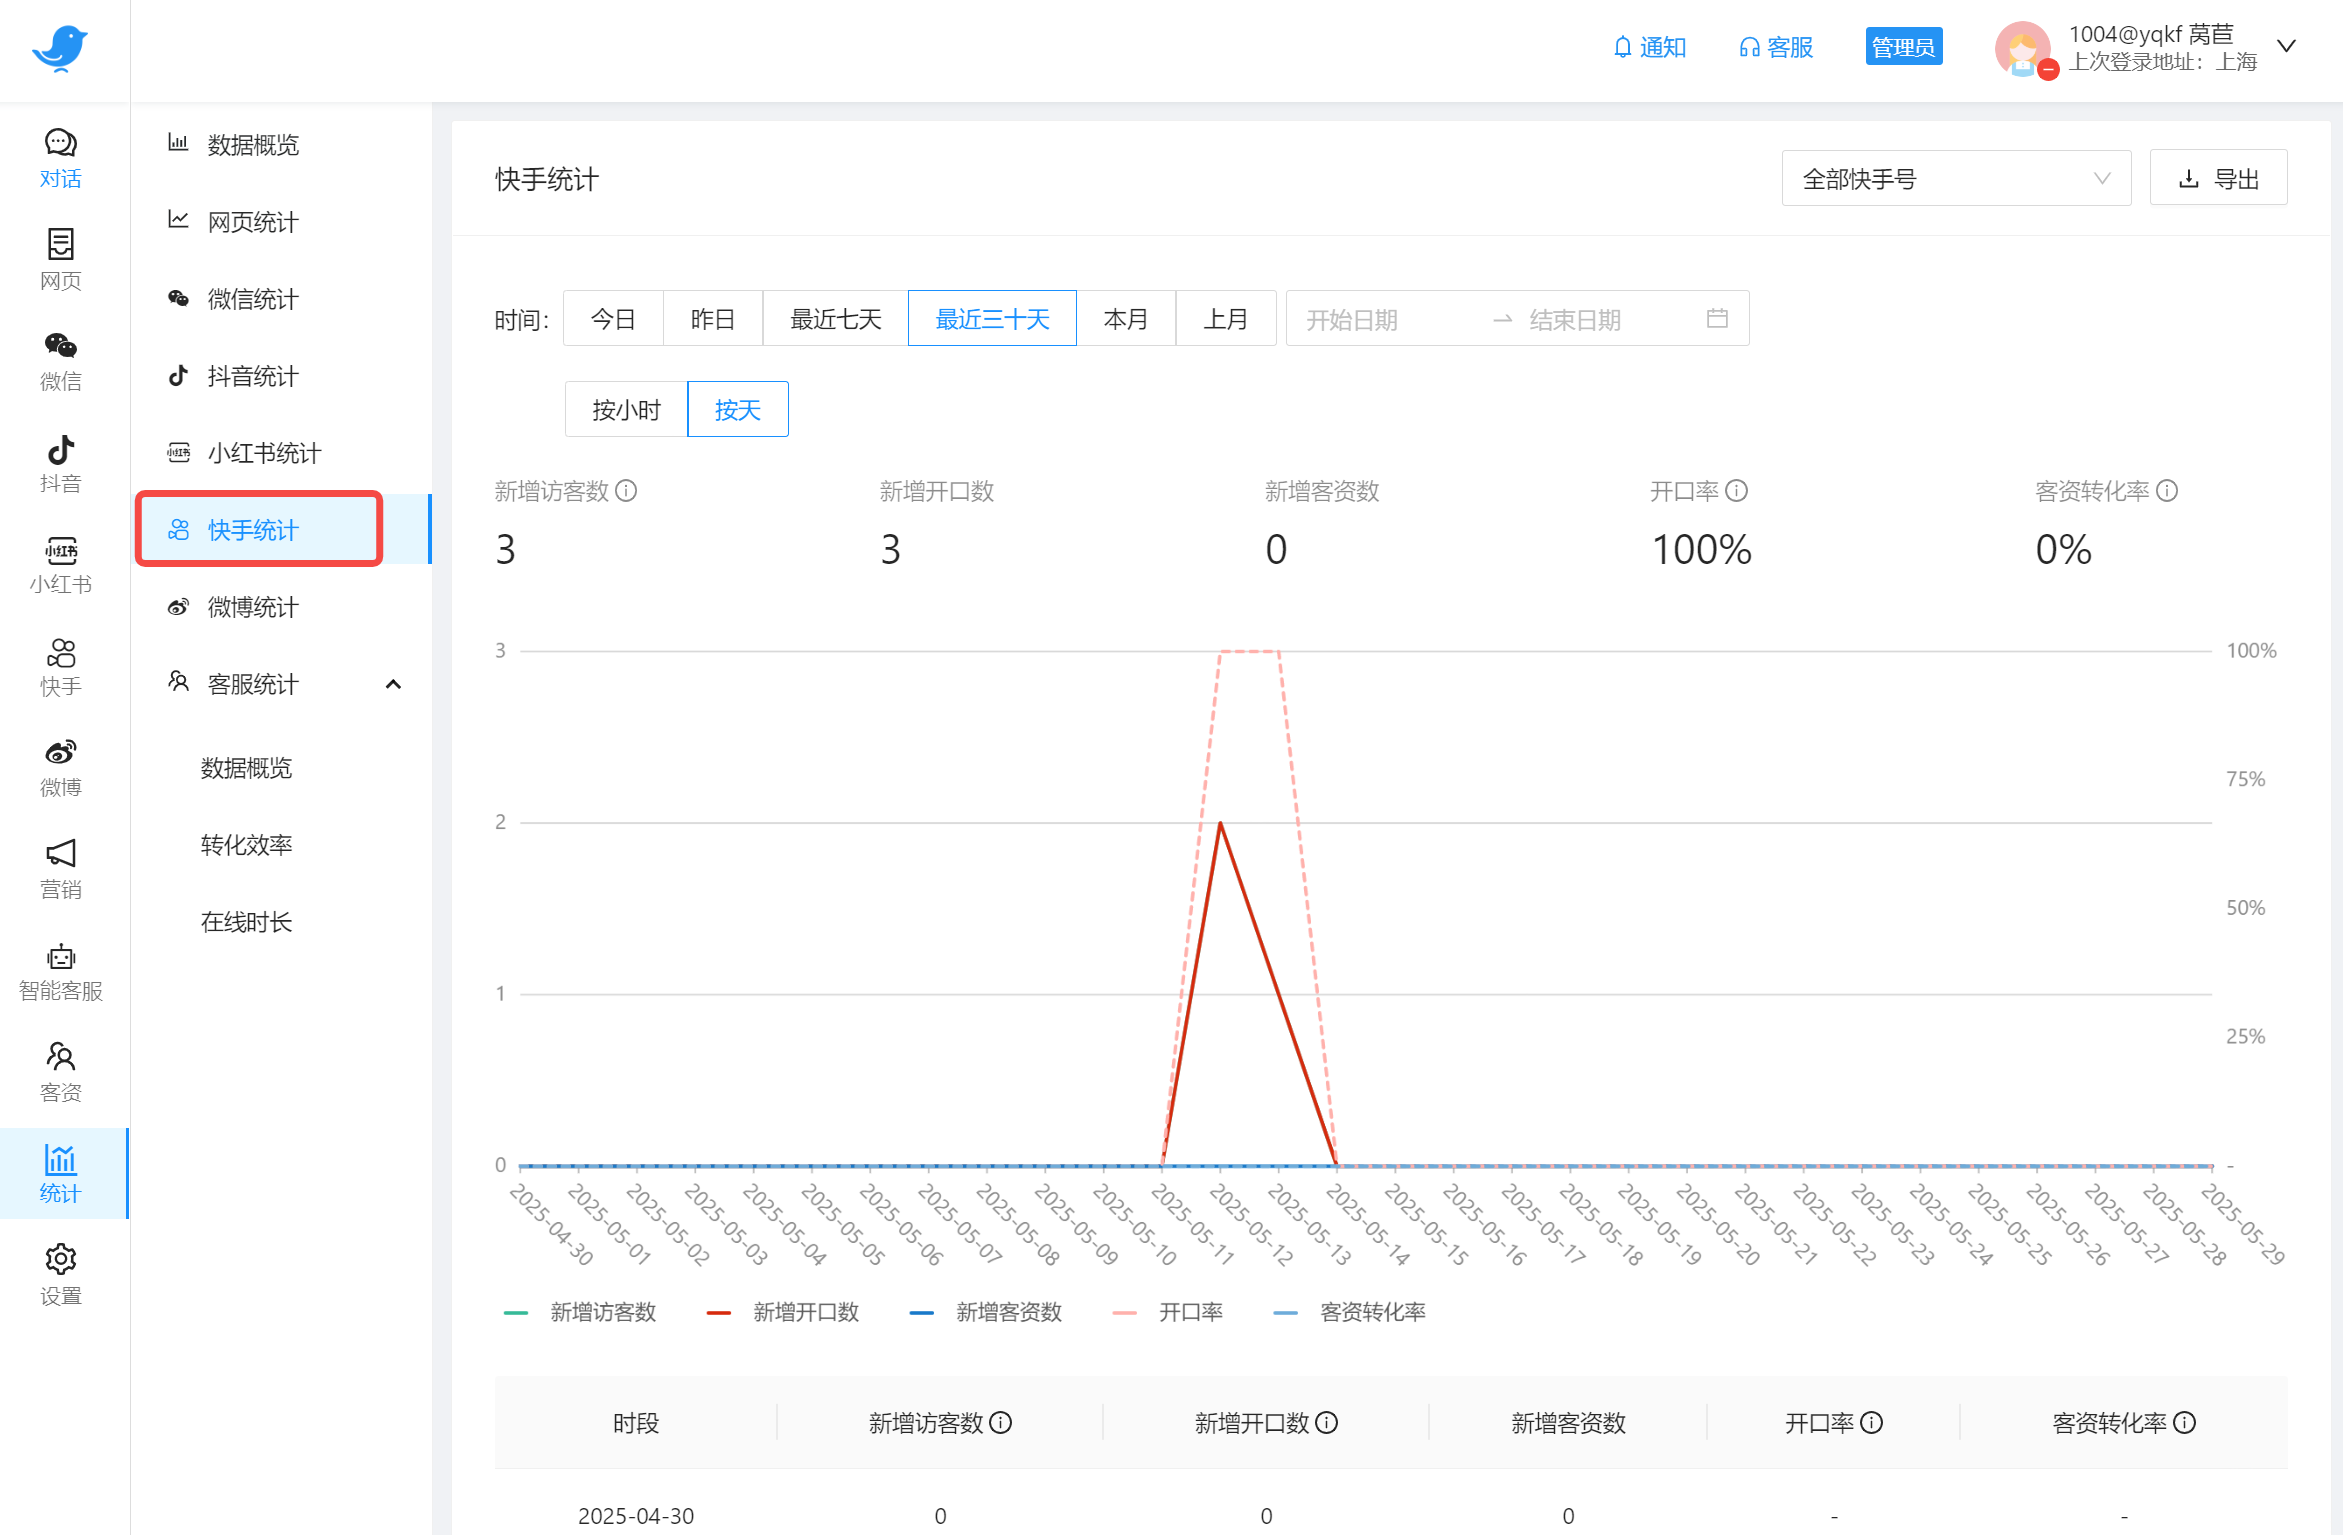The height and width of the screenshot is (1535, 2343).
Task: Click the 导出 export button
Action: coord(2218,179)
